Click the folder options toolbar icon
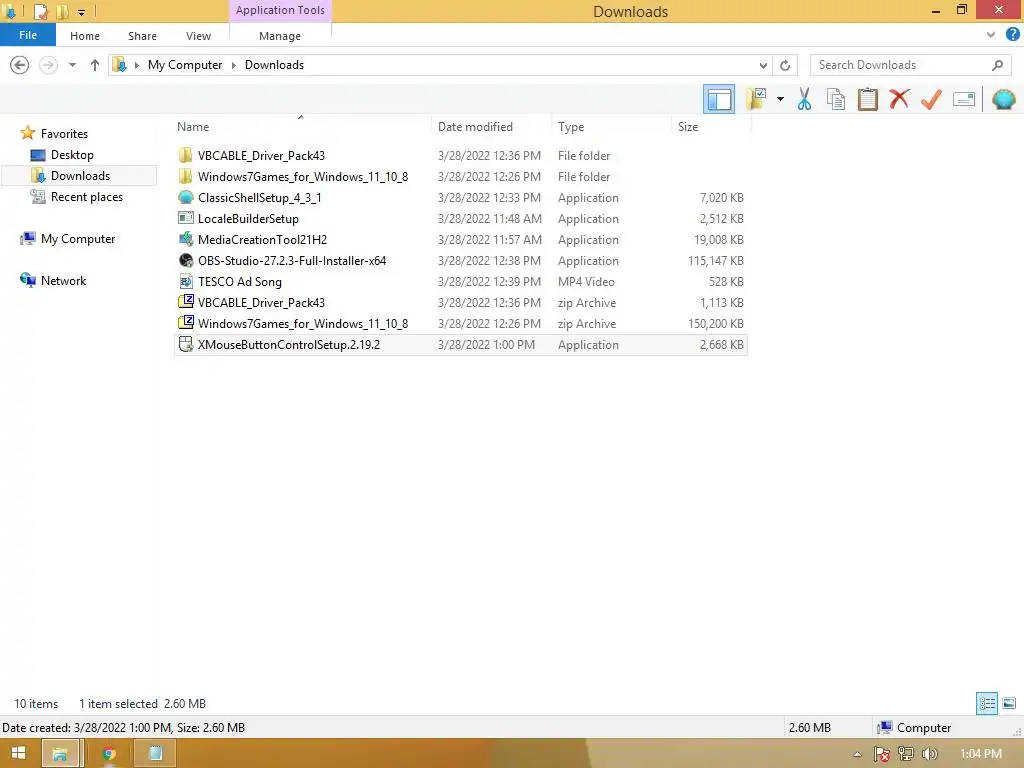This screenshot has height=768, width=1024. pyautogui.click(x=756, y=99)
